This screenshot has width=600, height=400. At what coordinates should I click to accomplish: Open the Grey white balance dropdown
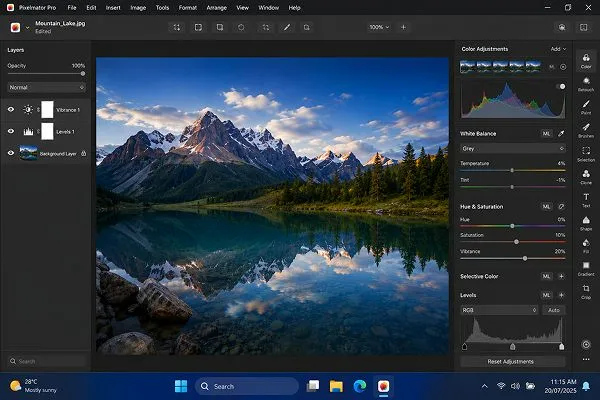point(514,149)
